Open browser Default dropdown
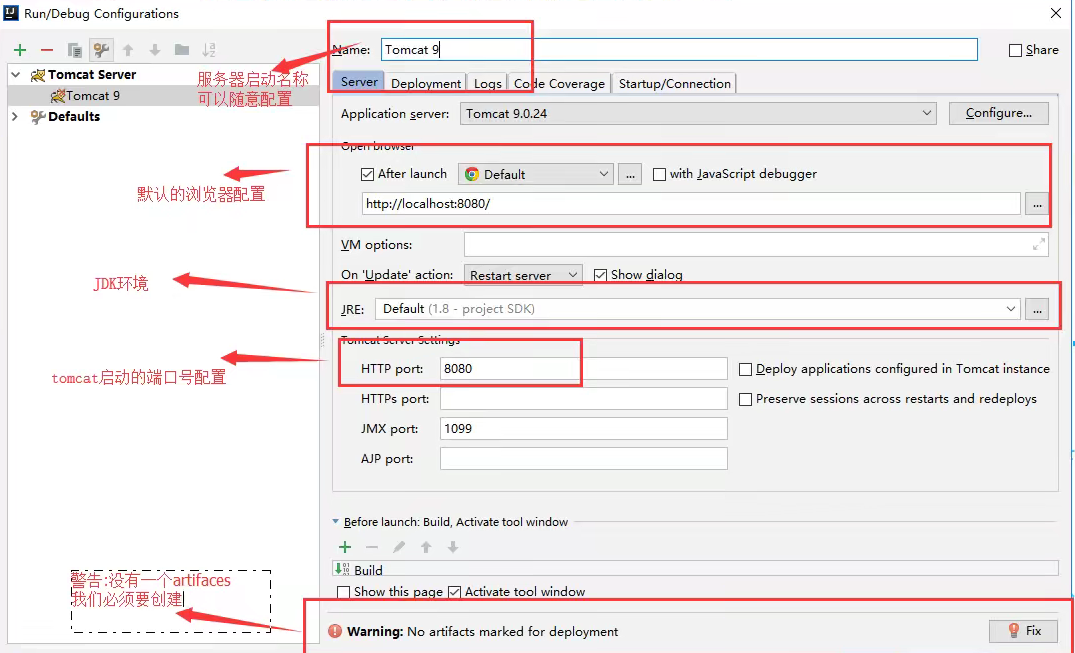Screen dimensions: 1075x653 (535, 174)
